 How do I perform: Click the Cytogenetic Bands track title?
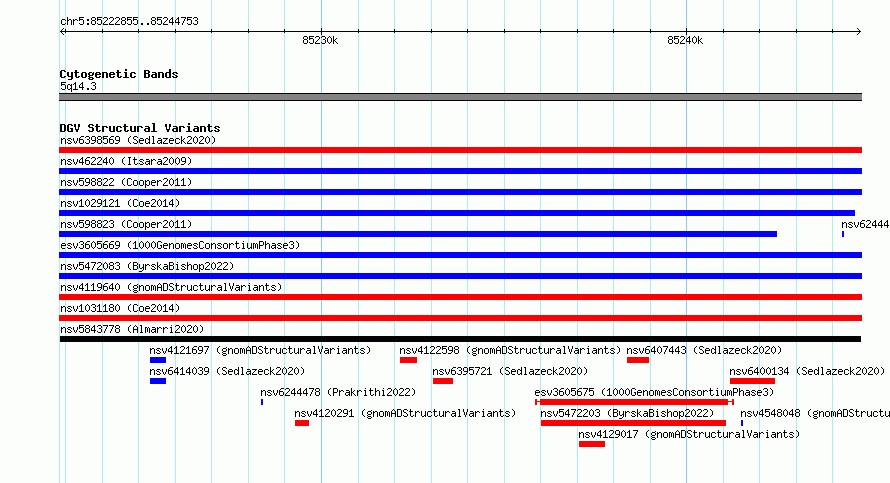(x=119, y=74)
